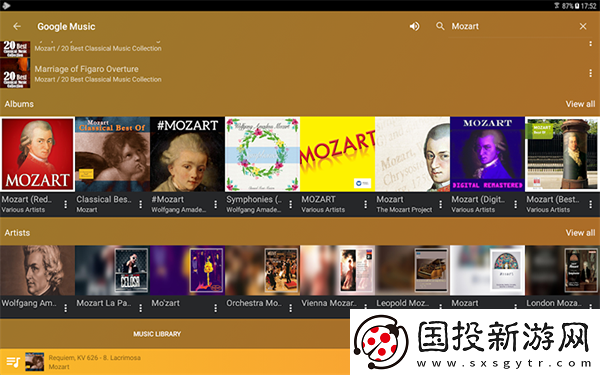Select artist Mo'zart image

coord(188,271)
